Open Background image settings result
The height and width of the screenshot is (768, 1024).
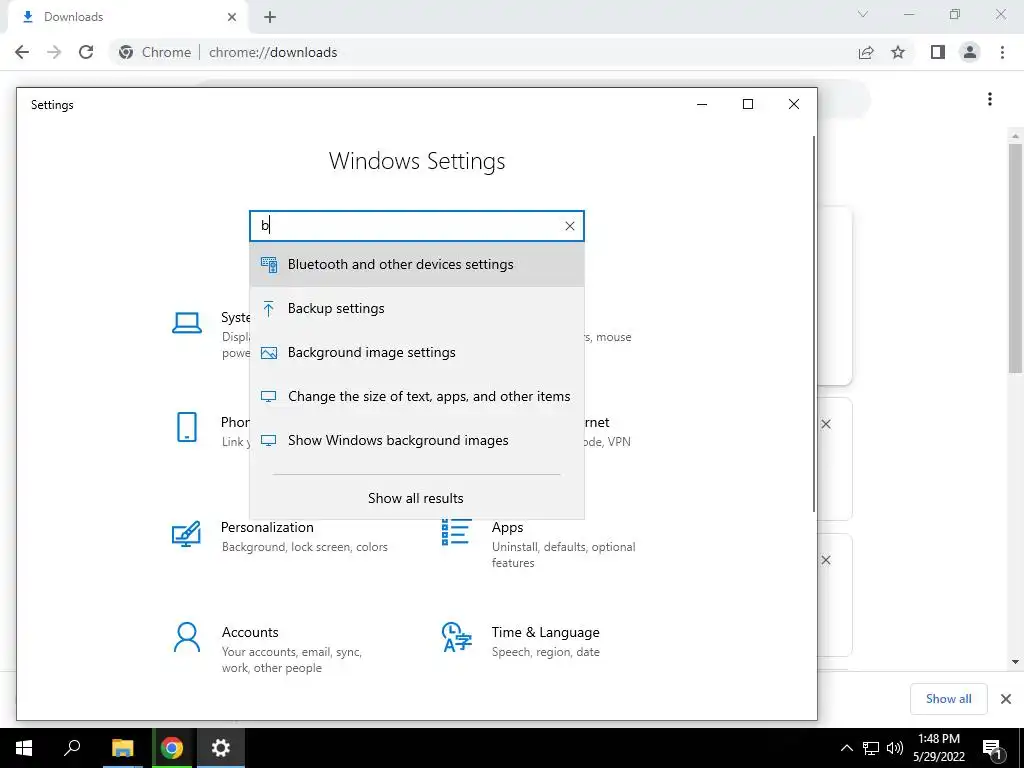(x=417, y=353)
